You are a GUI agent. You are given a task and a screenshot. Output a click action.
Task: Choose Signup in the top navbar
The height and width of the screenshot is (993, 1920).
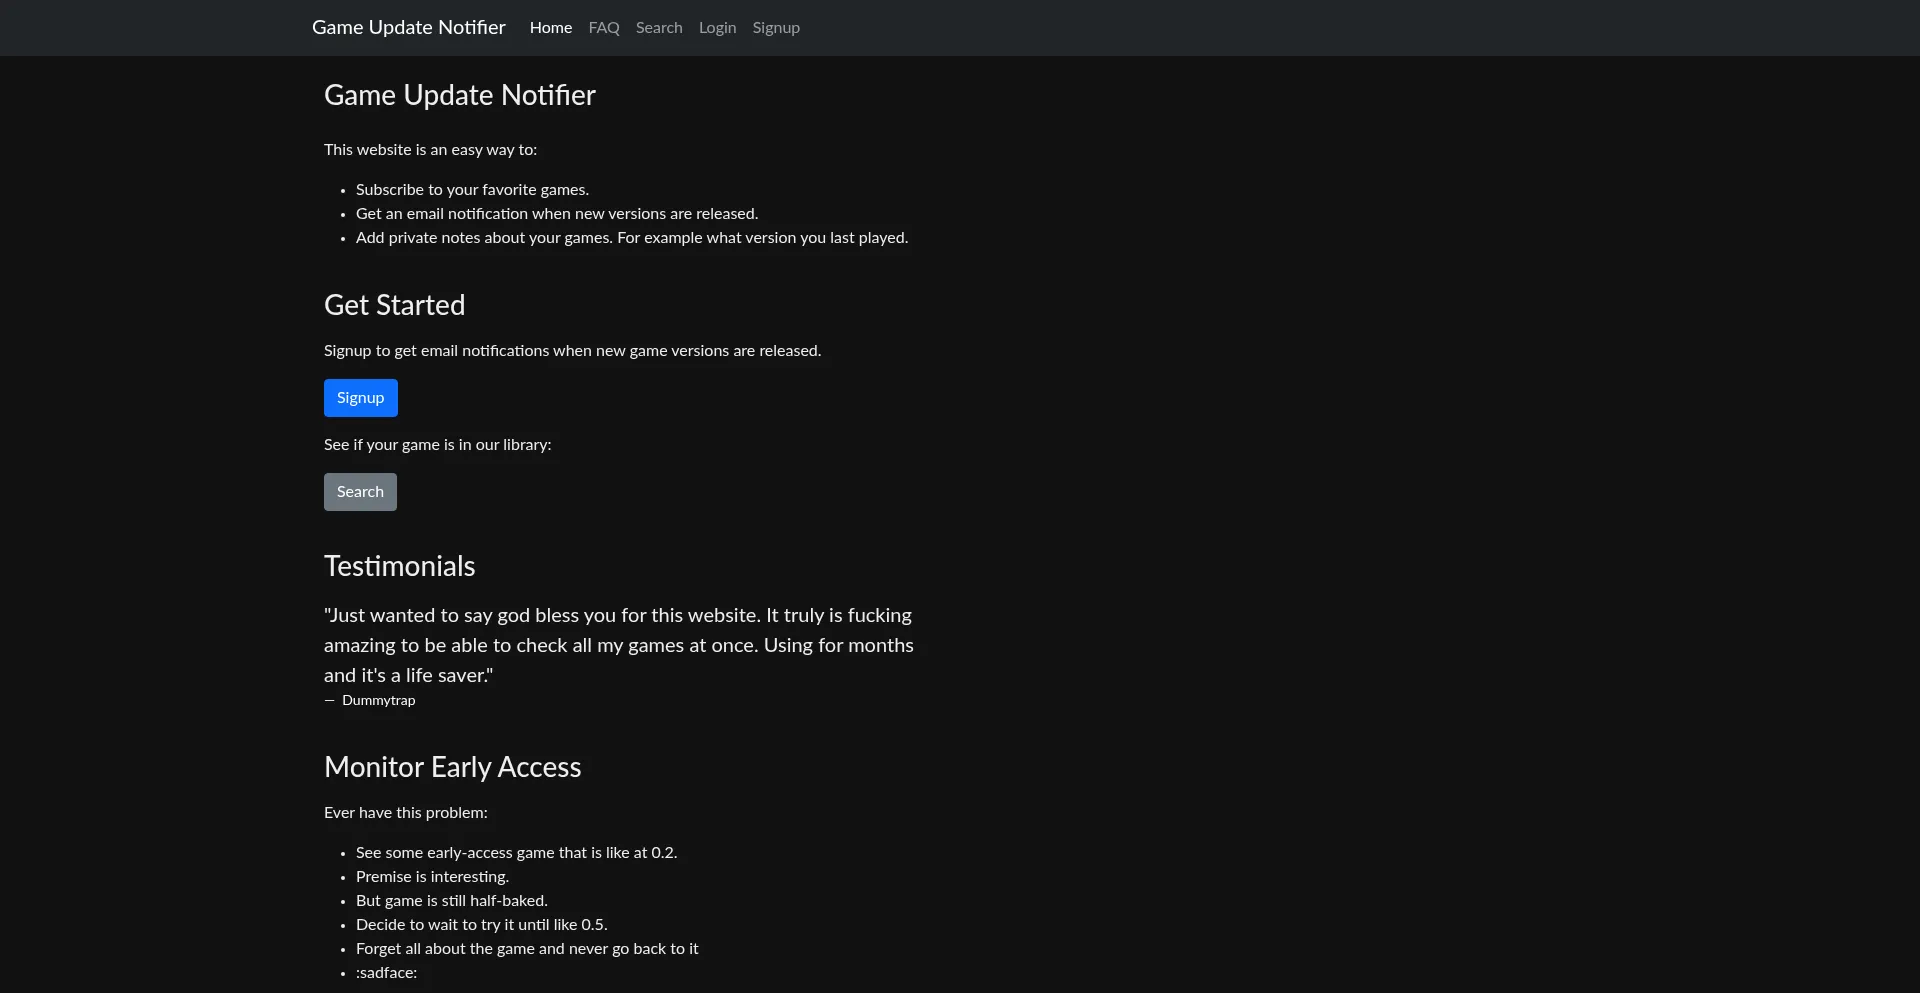tap(776, 28)
